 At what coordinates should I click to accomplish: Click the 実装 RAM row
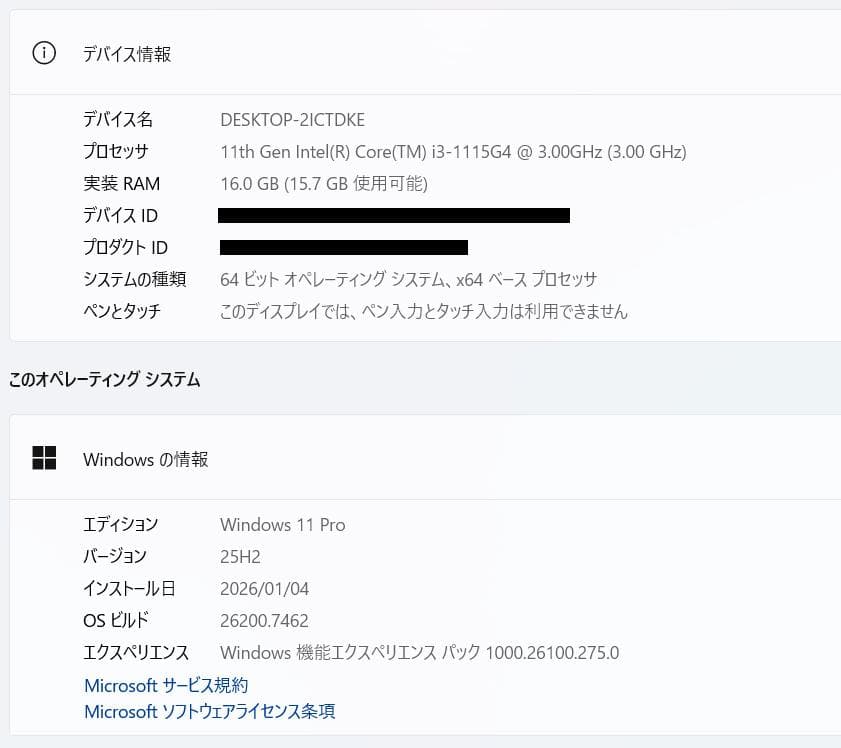[122, 183]
